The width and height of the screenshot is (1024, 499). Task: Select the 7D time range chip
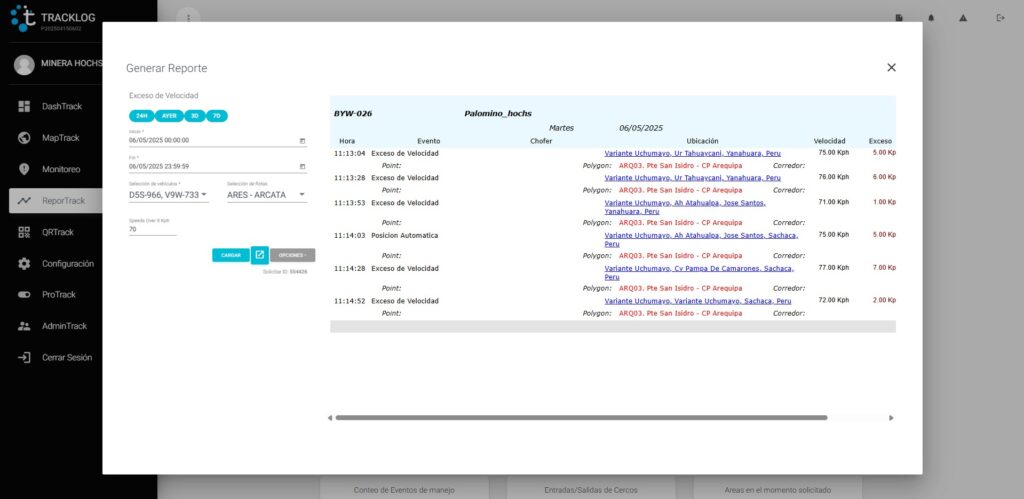point(216,116)
